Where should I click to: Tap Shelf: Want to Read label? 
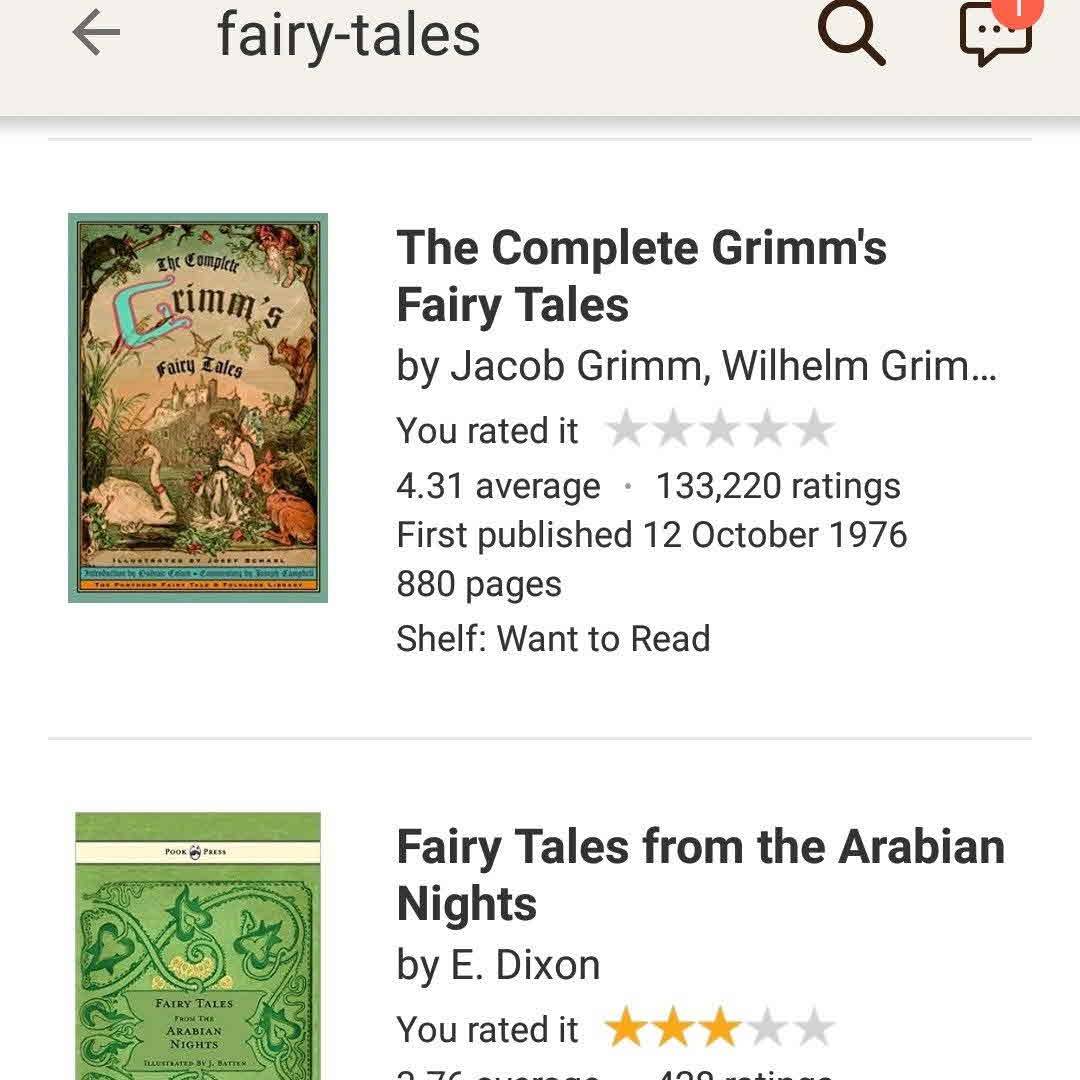pos(553,638)
